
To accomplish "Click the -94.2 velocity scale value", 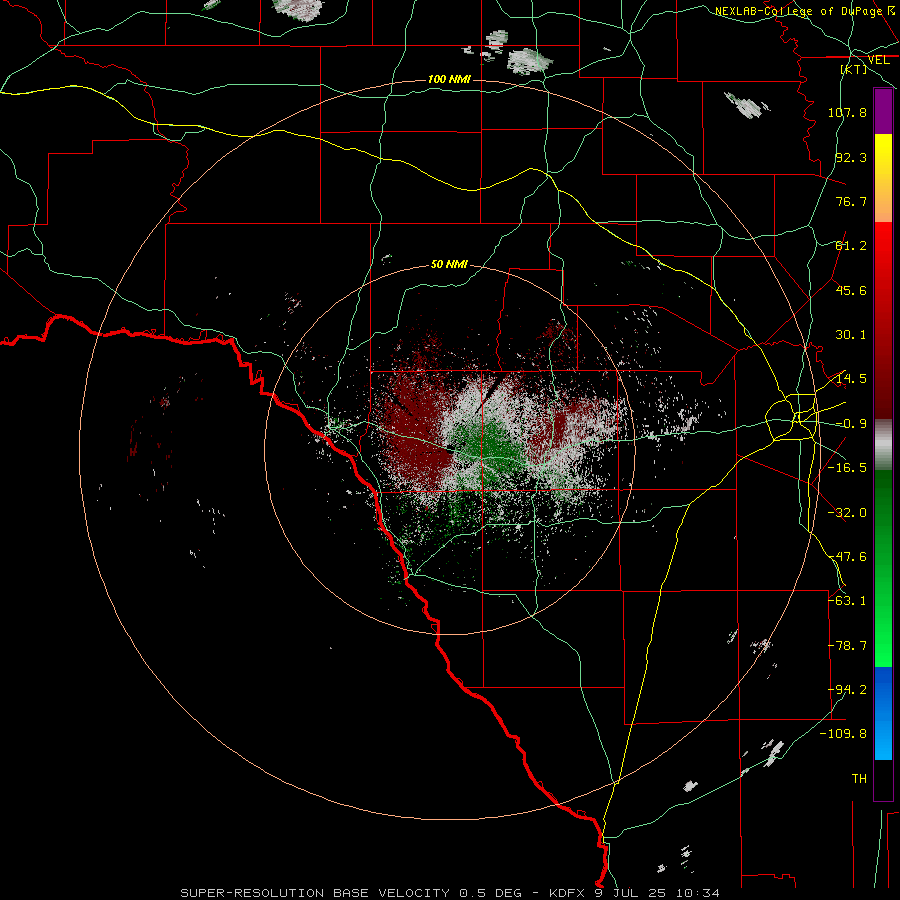I will pos(847,690).
